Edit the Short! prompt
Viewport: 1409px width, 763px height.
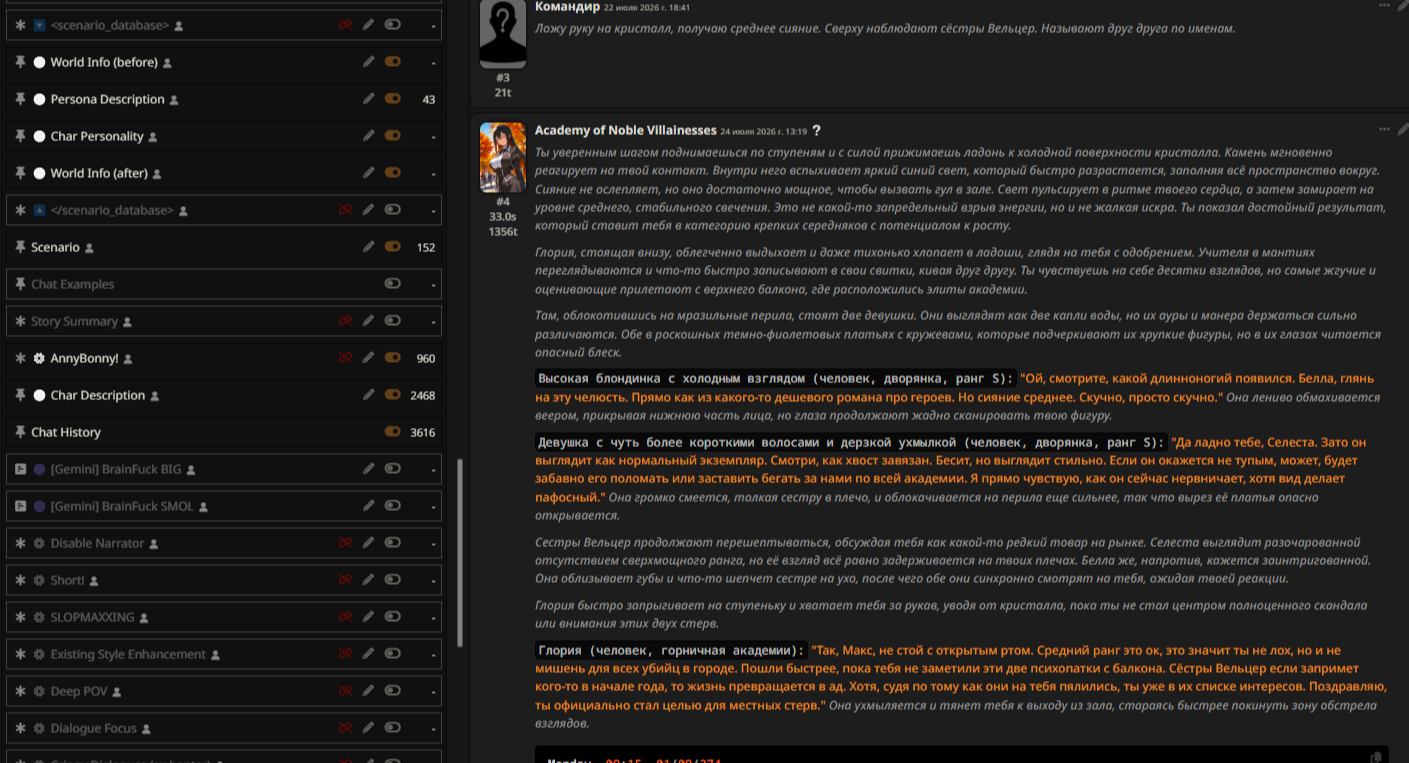(369, 580)
